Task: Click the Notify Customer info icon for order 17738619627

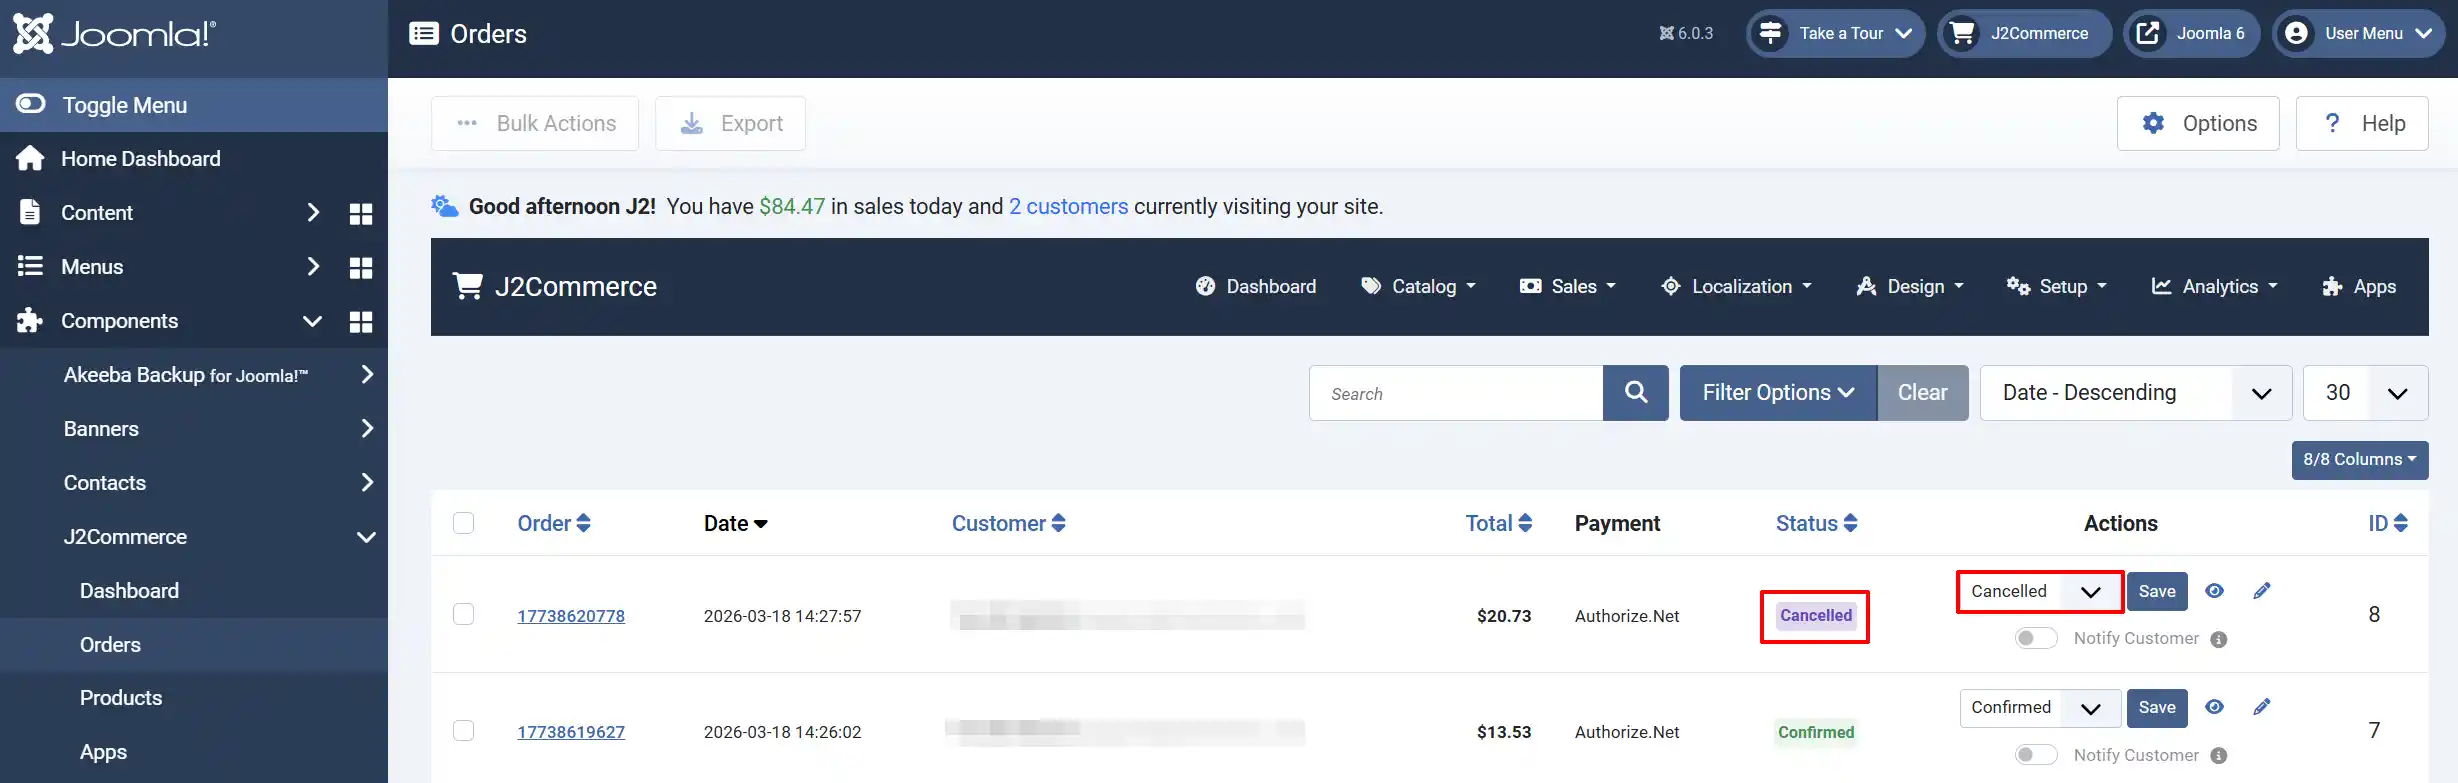Action: click(2219, 756)
